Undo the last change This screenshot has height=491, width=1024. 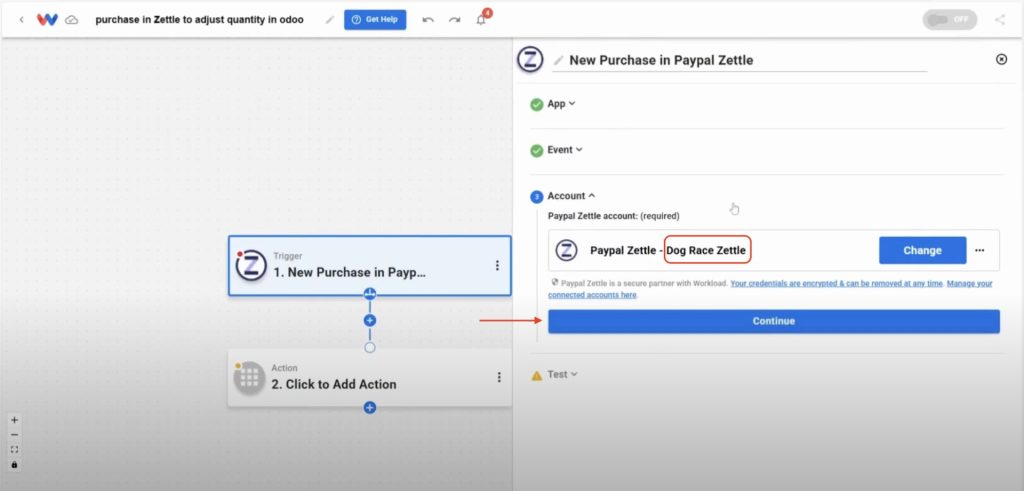click(x=428, y=20)
